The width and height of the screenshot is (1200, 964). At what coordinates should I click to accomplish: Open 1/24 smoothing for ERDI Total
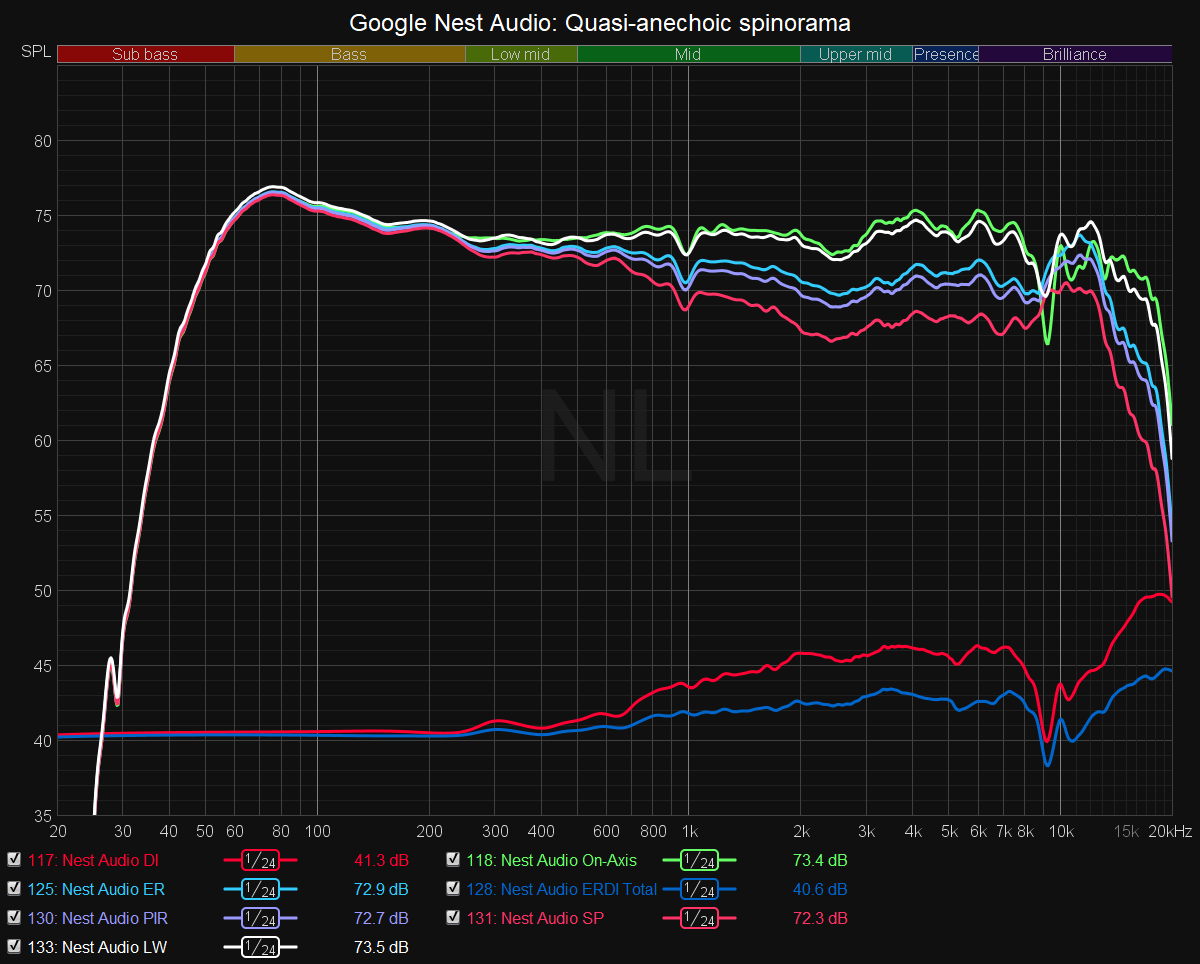point(700,889)
